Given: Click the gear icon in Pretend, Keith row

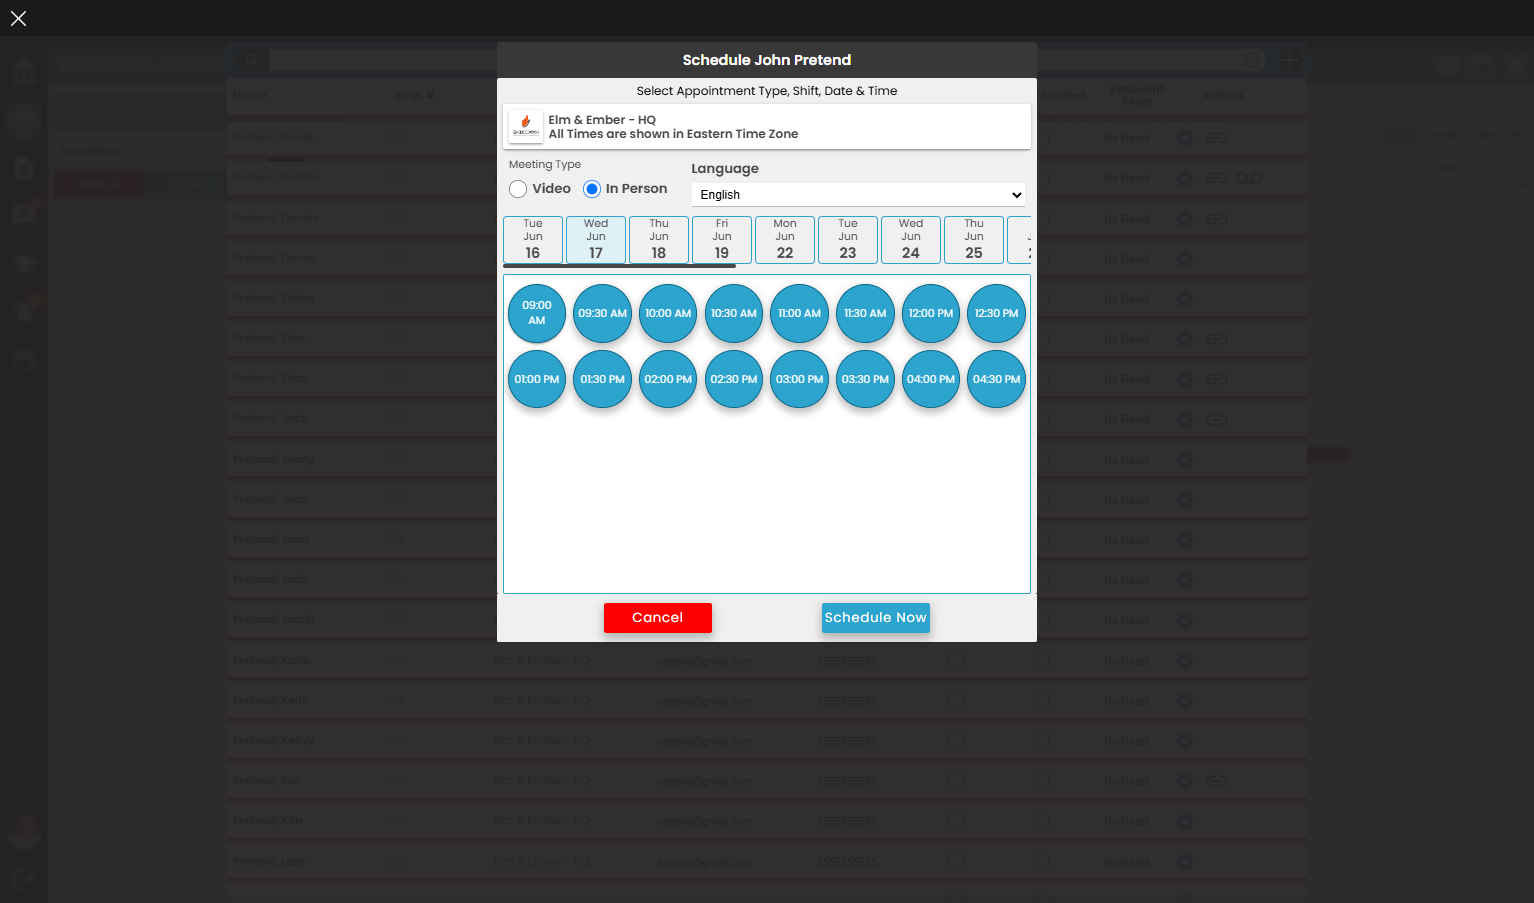Looking at the screenshot, I should coord(1185,700).
